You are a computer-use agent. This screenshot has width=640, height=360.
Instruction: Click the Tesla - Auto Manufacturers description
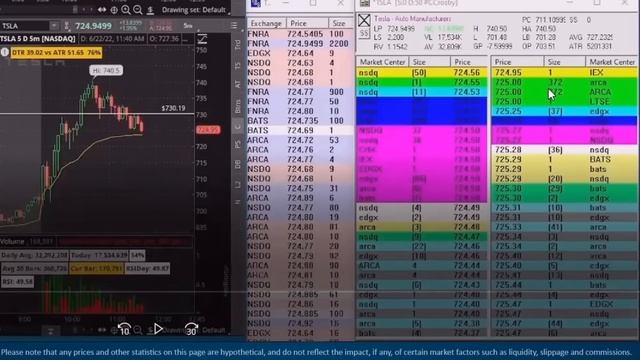pos(412,19)
